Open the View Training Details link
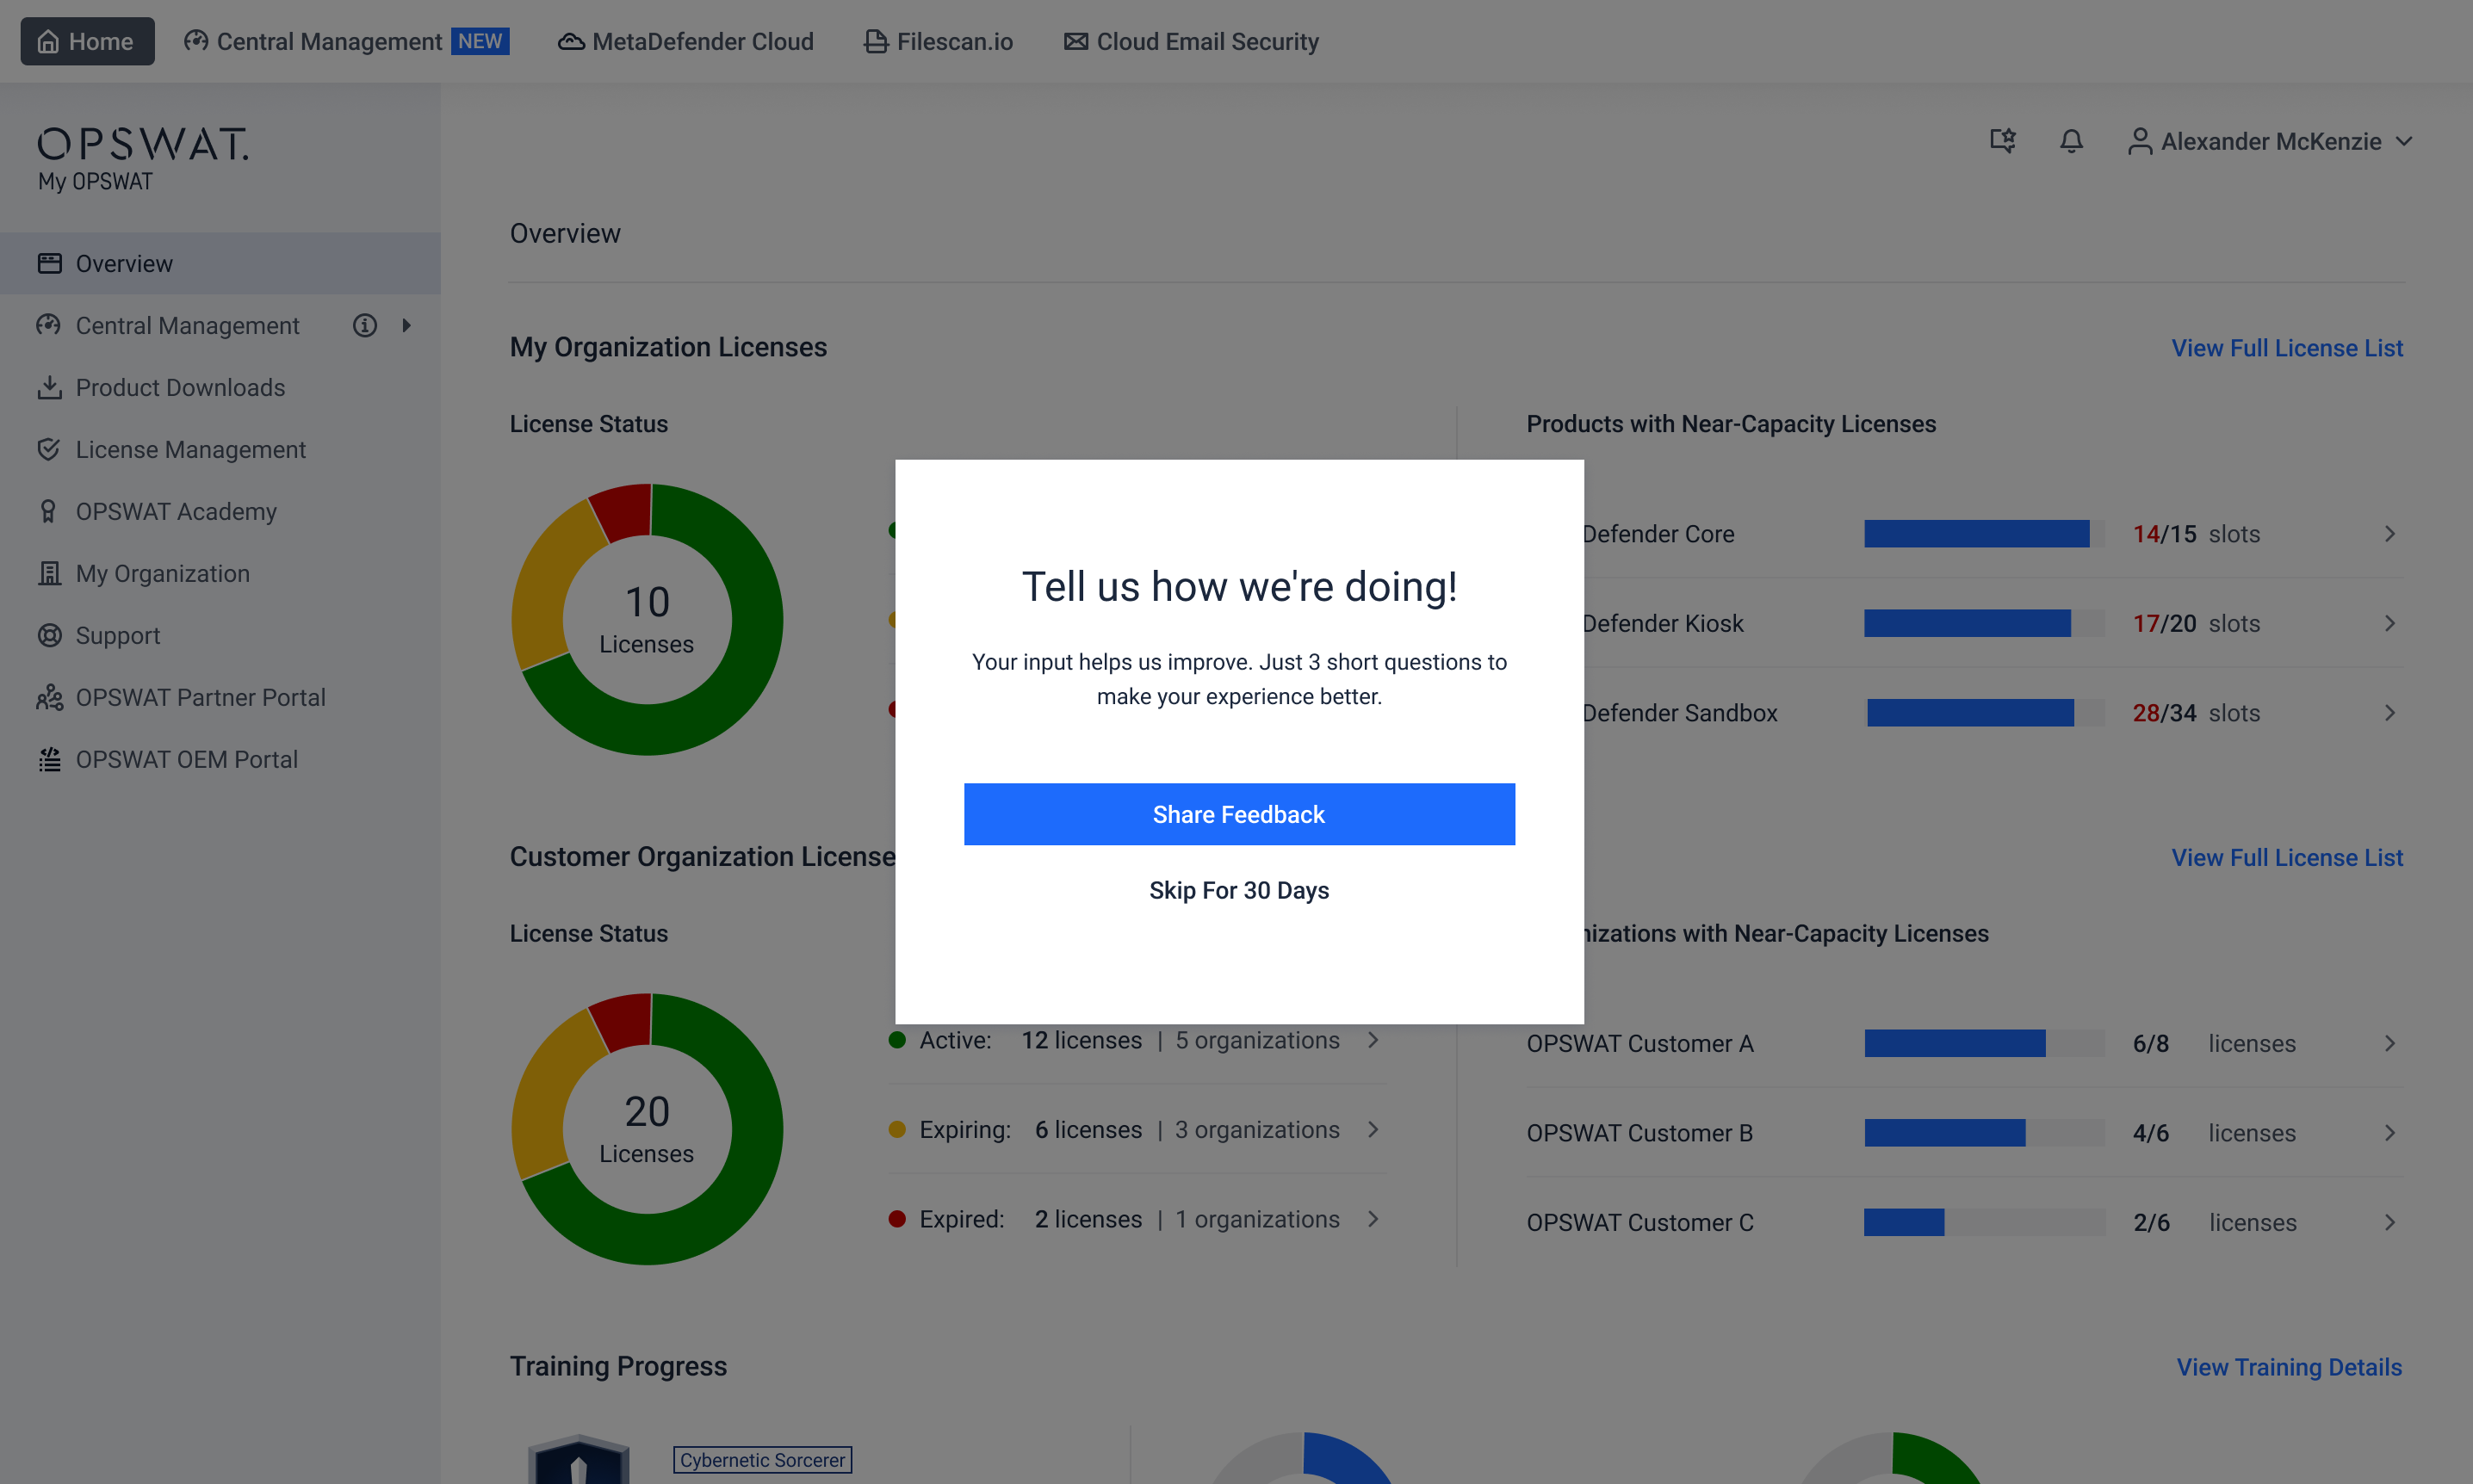 click(x=2288, y=1367)
